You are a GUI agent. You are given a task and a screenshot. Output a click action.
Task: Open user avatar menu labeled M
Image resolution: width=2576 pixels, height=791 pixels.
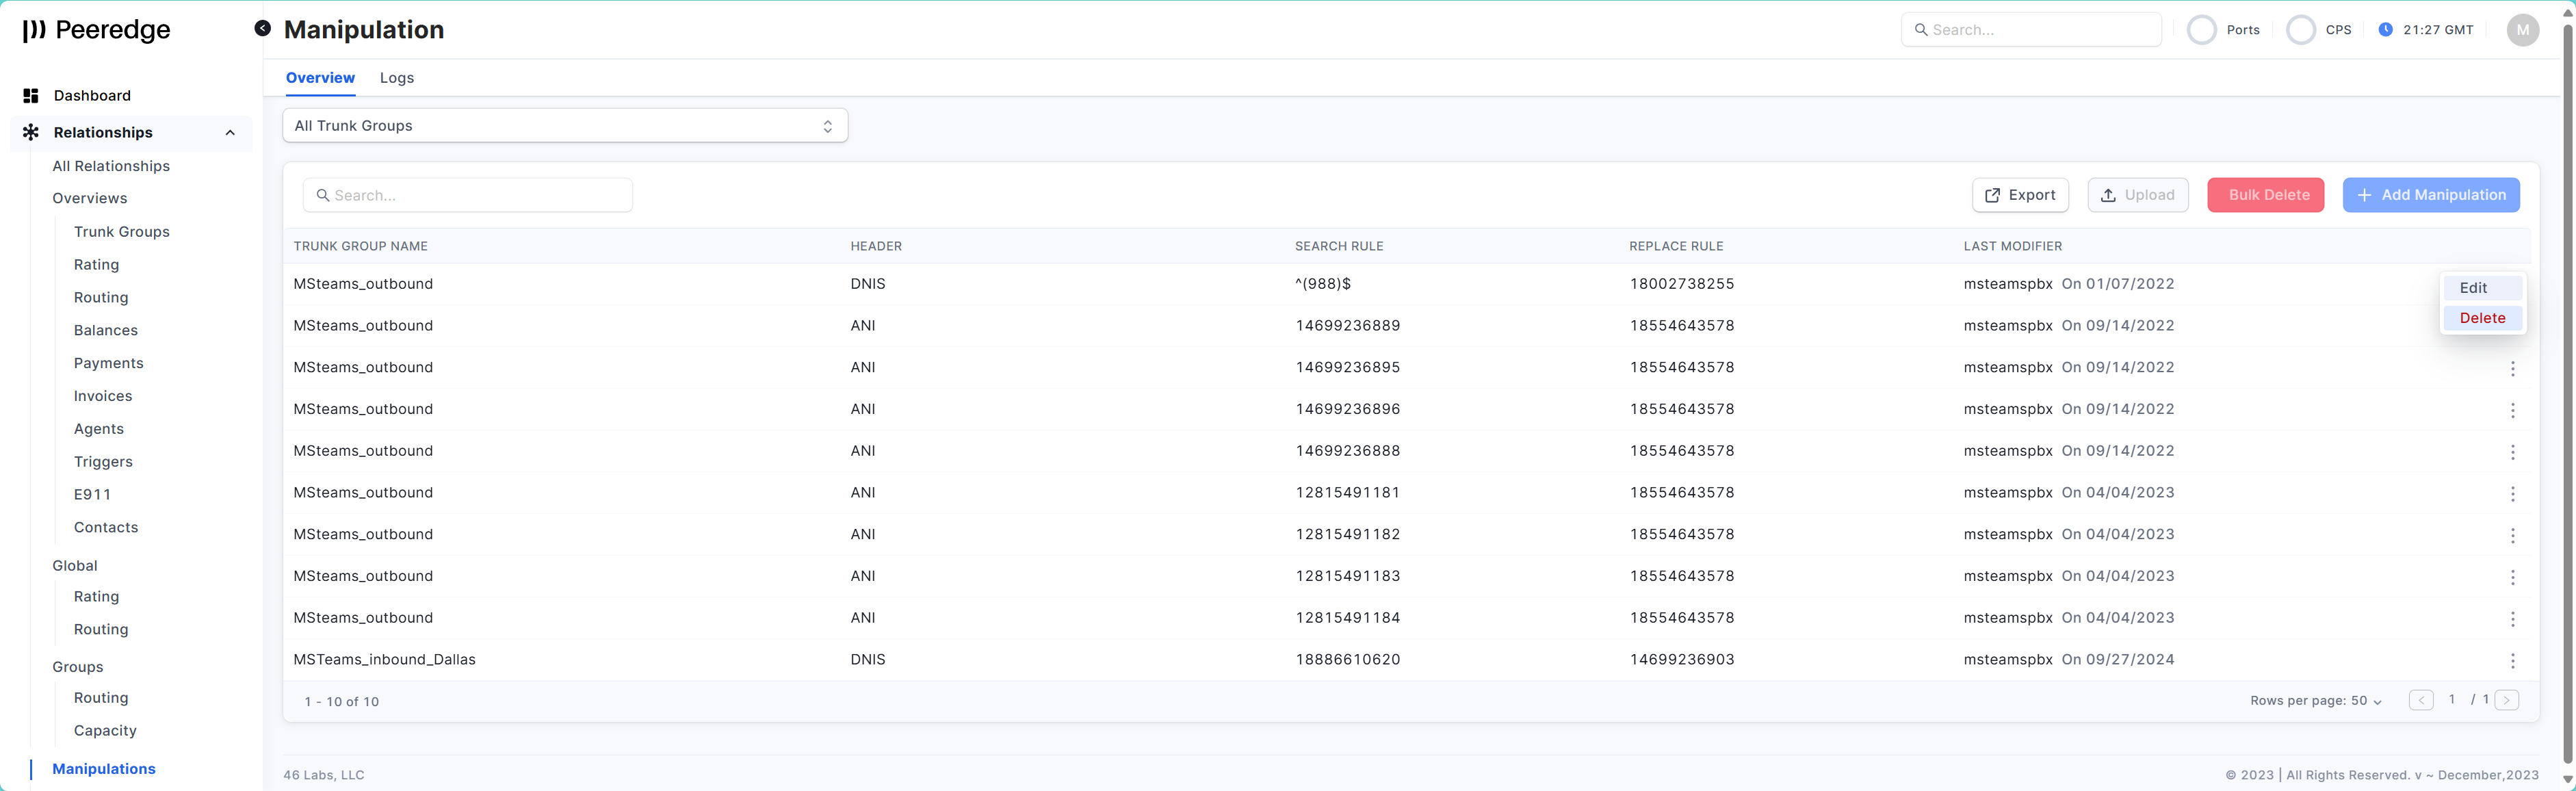point(2522,30)
